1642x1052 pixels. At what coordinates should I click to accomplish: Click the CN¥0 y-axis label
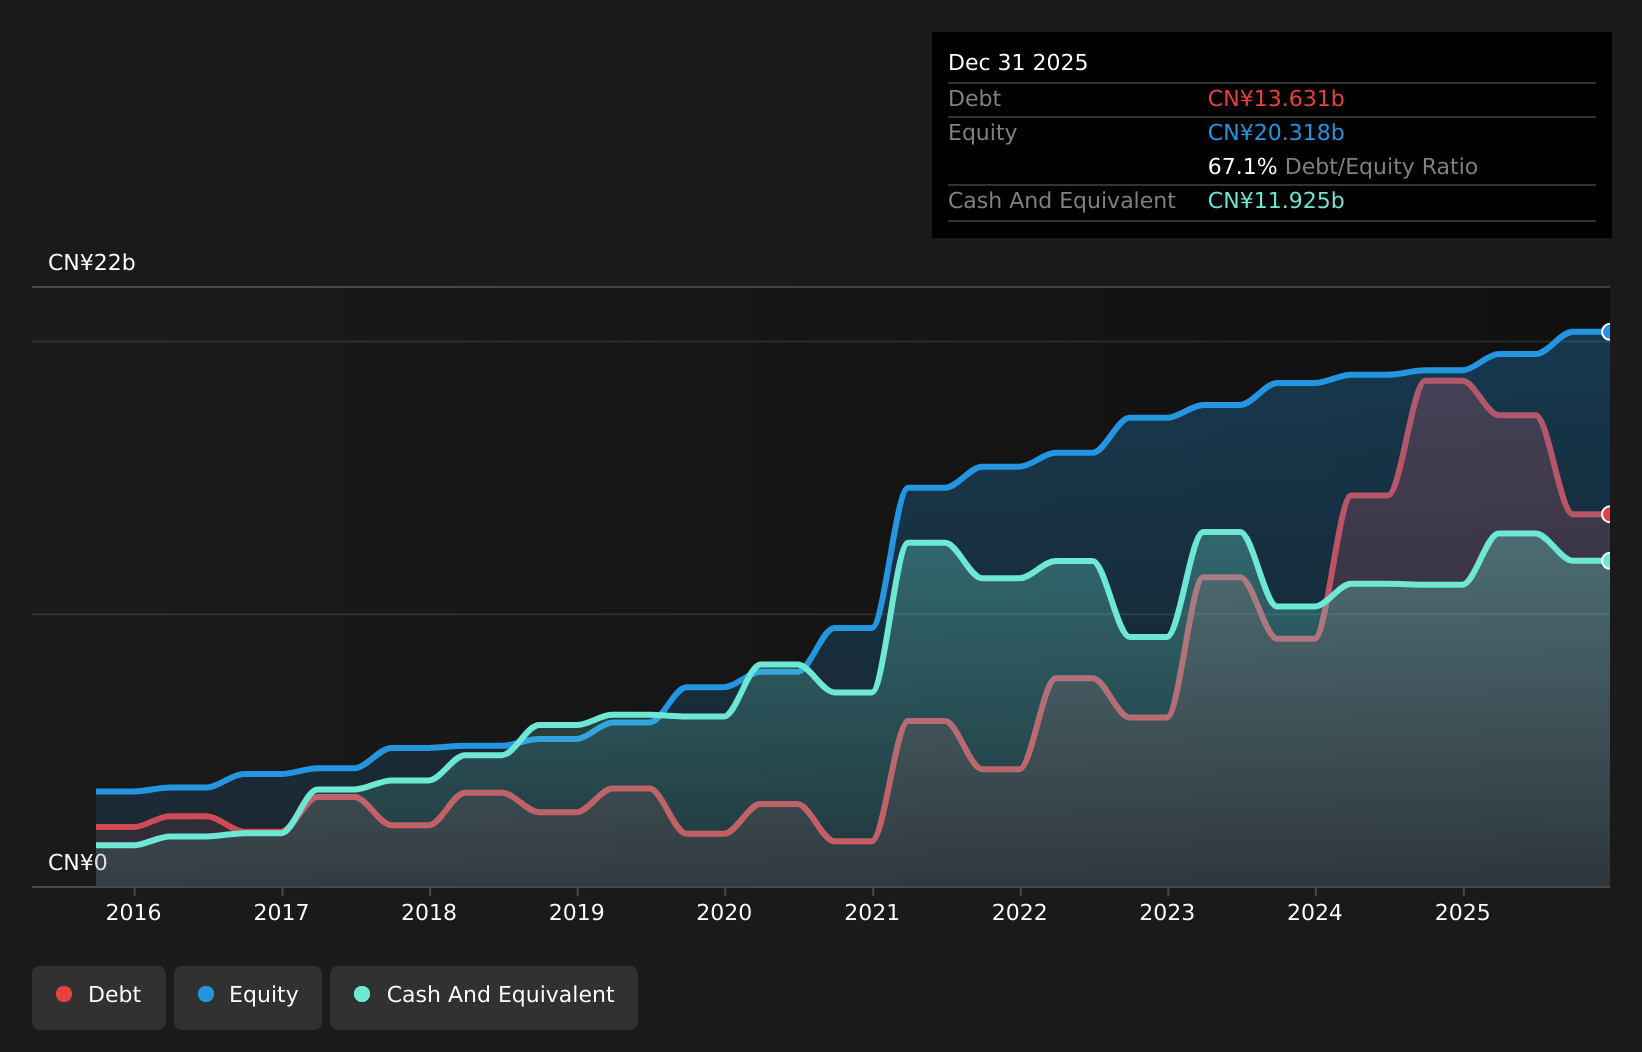point(78,863)
